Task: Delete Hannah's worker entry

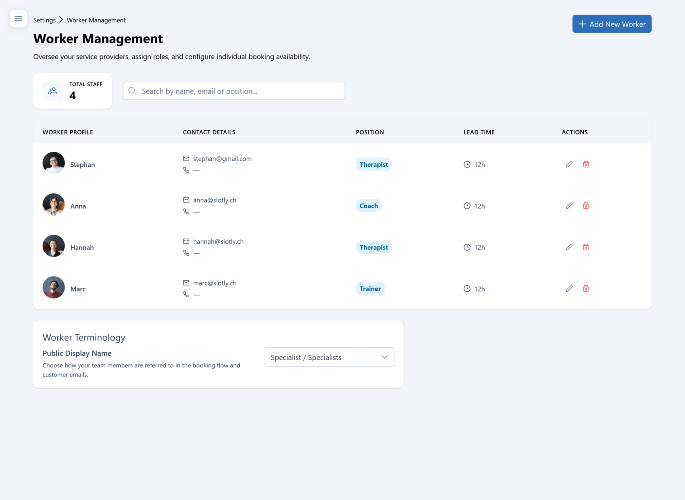Action: tap(586, 247)
